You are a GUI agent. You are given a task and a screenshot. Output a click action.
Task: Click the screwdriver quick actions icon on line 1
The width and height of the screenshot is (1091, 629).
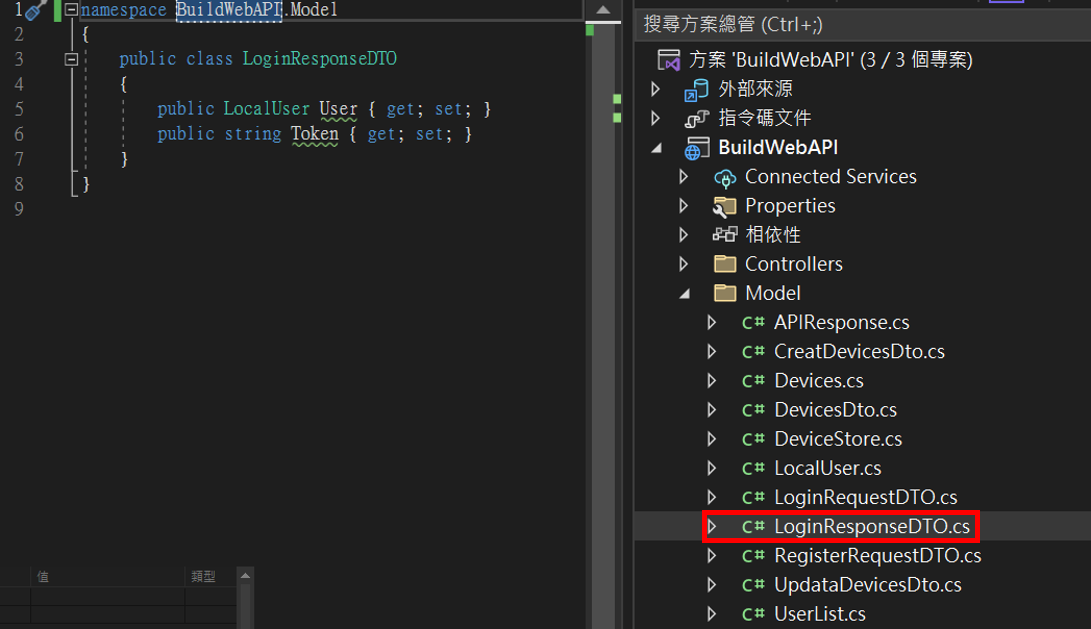[x=35, y=10]
